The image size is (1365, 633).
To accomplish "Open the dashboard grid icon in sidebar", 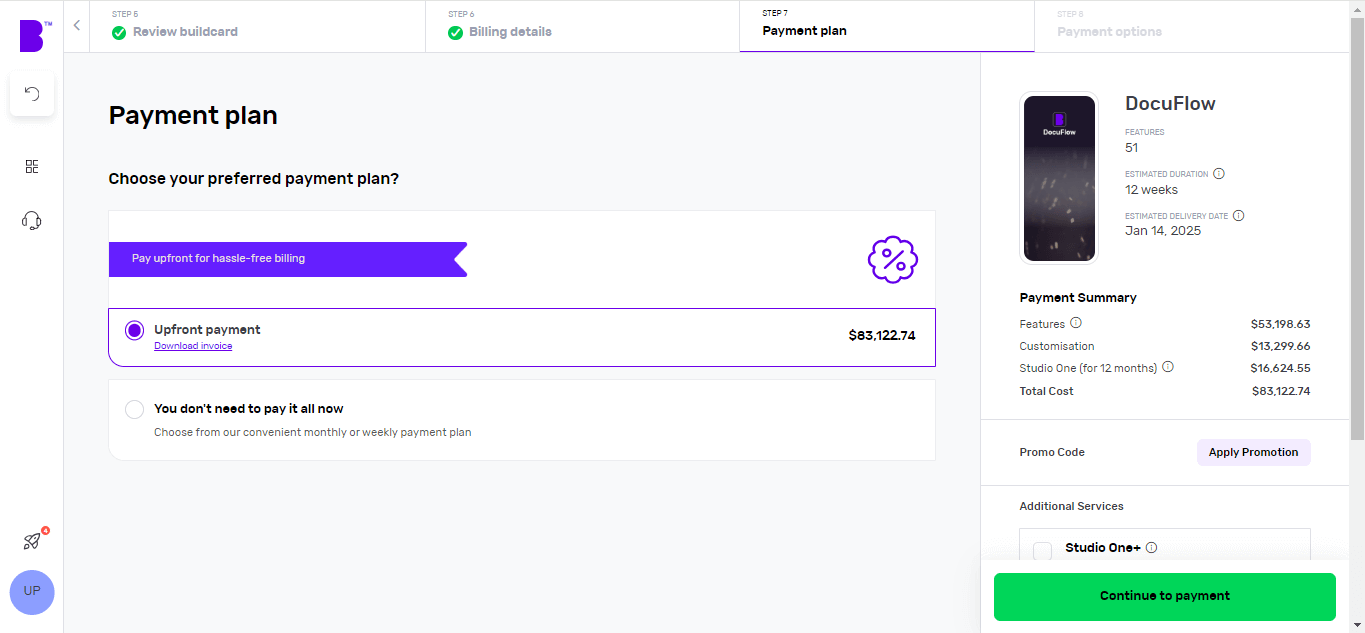I will 31,166.
